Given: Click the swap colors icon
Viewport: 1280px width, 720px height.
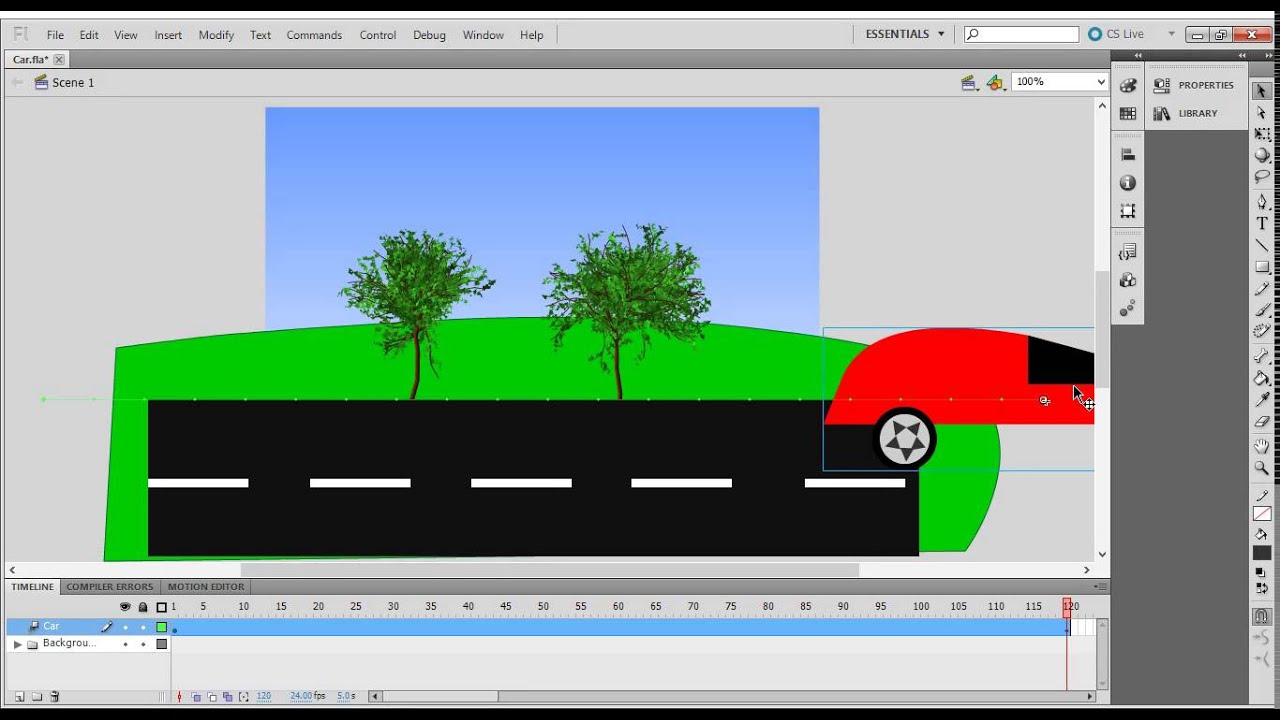Looking at the screenshot, I should tap(1261, 589).
